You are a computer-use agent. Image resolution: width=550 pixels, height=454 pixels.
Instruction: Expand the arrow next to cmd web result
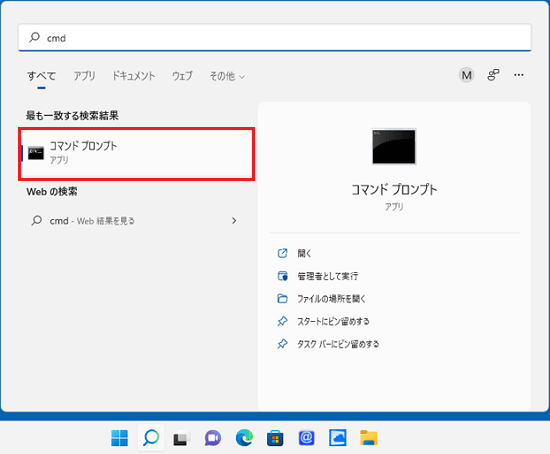coord(234,221)
